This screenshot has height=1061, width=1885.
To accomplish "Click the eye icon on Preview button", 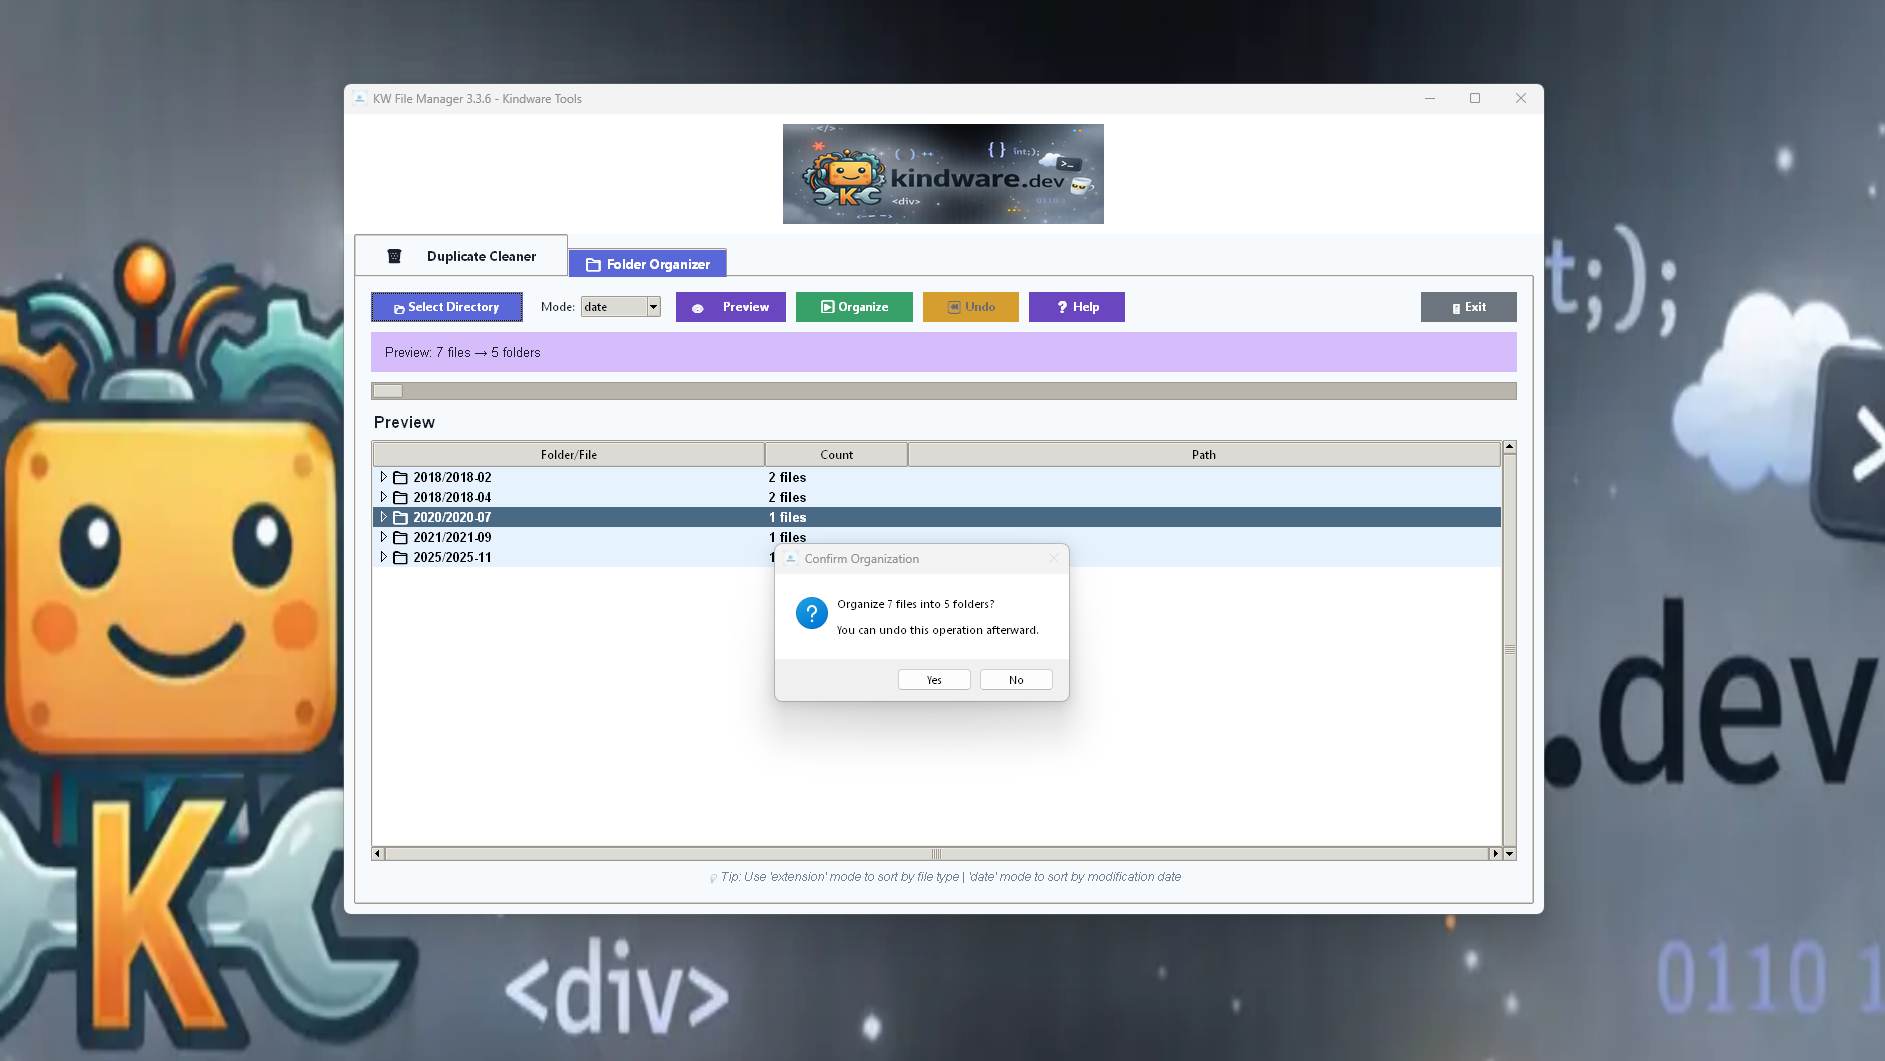I will [x=698, y=308].
